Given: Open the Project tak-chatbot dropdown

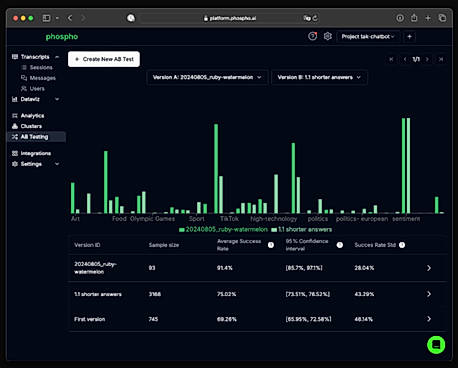Looking at the screenshot, I should click(368, 37).
